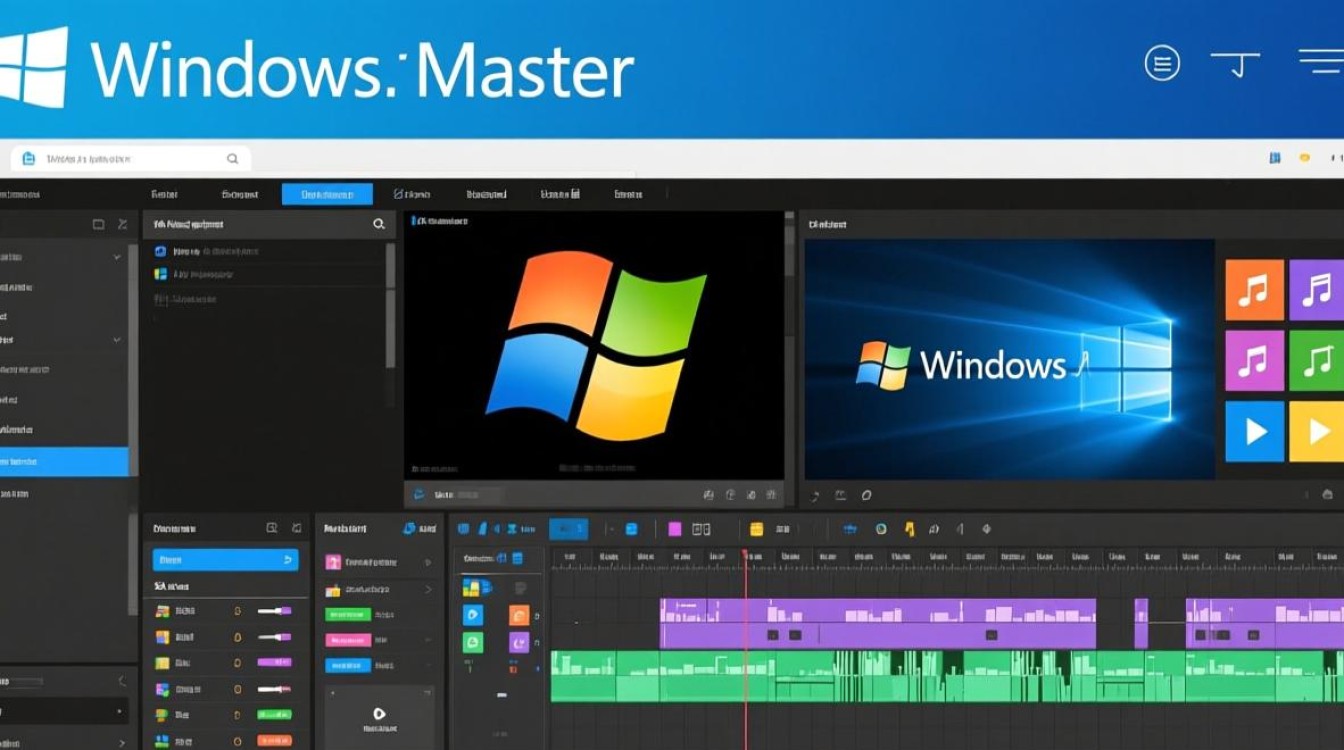Open the hamburger menu in blue header
This screenshot has height=750, width=1344.
tap(1320, 62)
